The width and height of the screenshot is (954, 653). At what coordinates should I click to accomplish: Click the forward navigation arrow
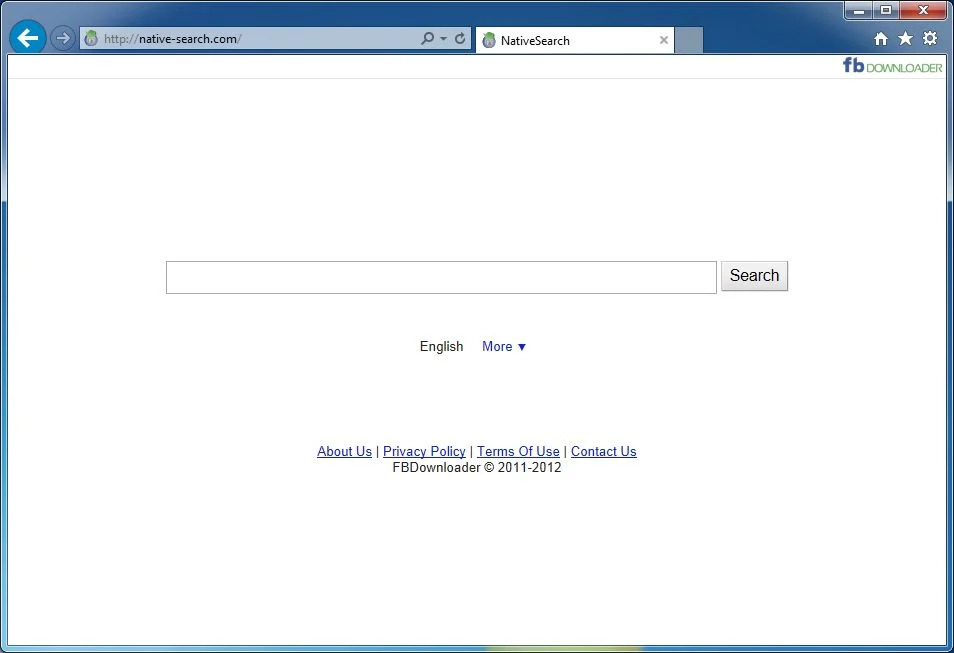62,38
